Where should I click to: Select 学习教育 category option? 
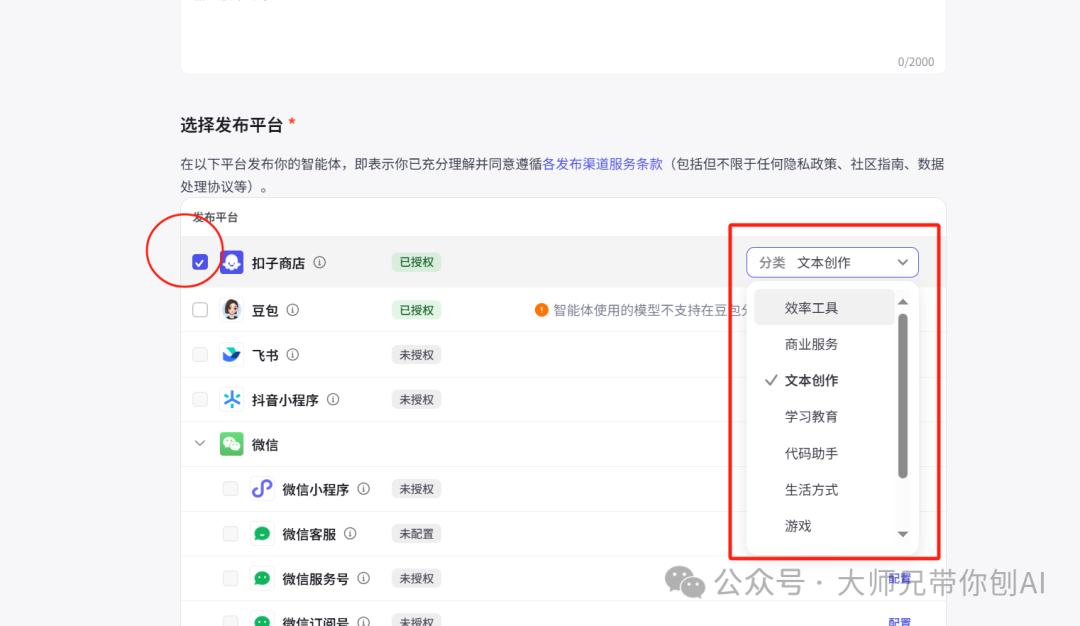824,417
